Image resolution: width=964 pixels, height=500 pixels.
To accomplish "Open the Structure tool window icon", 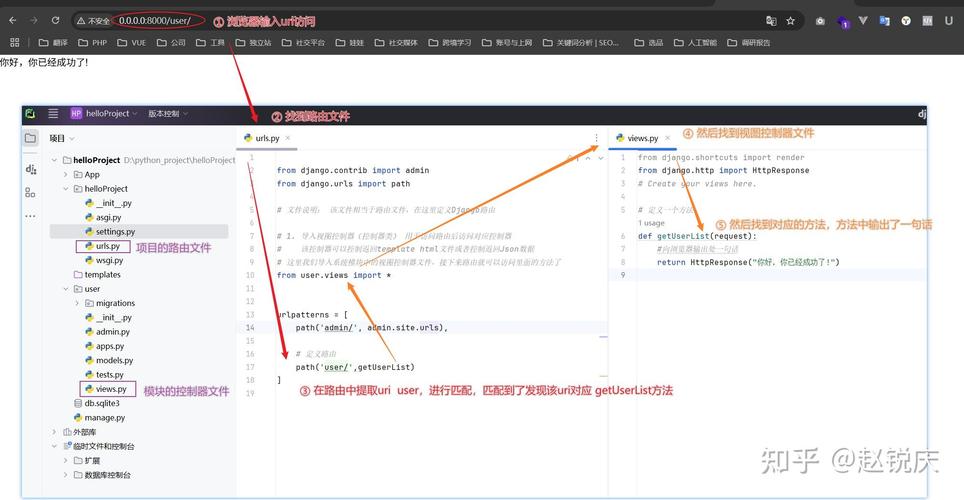I will pos(30,192).
